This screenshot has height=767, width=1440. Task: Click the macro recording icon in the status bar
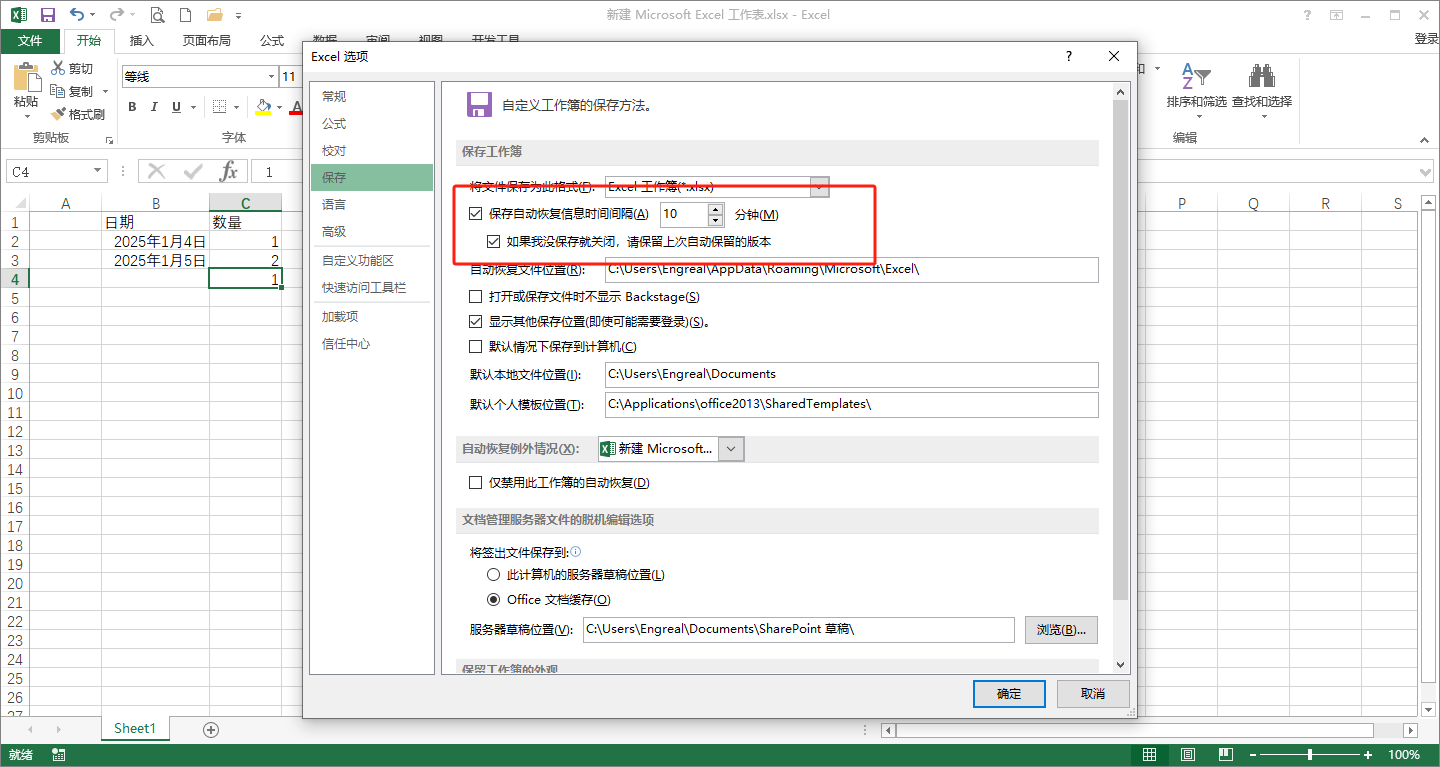pyautogui.click(x=58, y=755)
